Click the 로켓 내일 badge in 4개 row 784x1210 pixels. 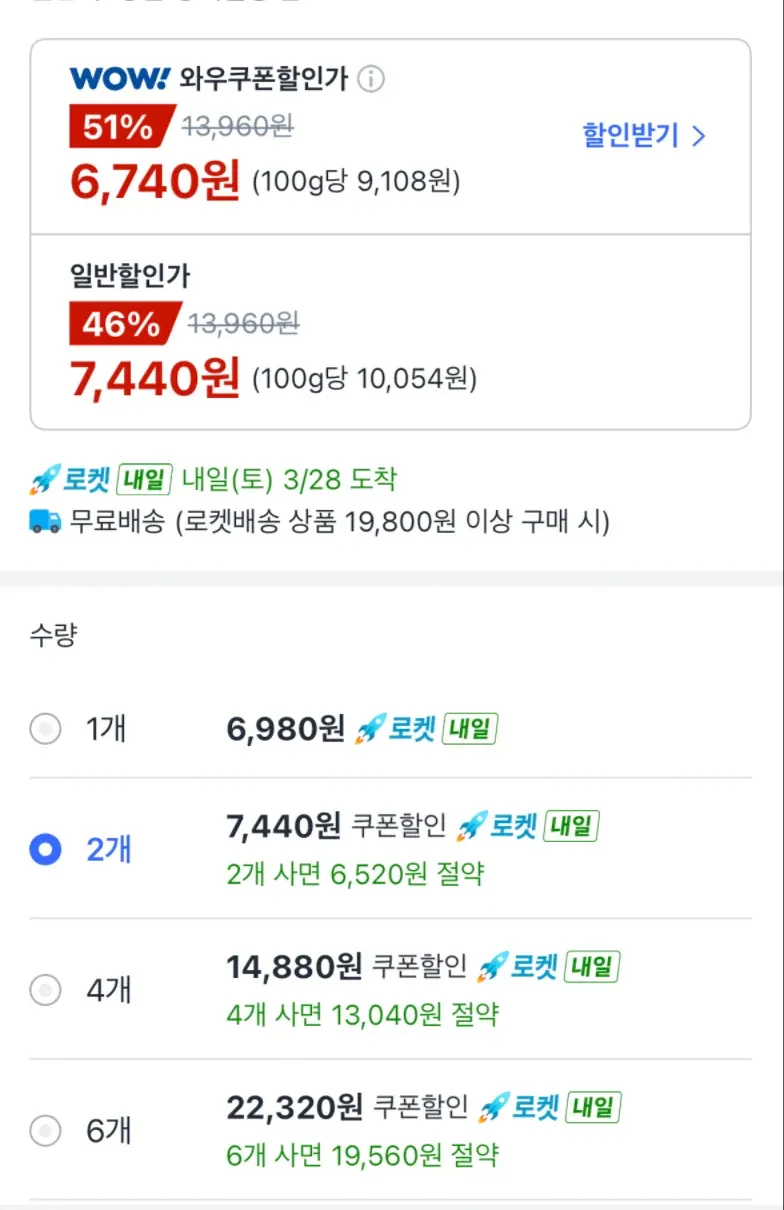[549, 967]
